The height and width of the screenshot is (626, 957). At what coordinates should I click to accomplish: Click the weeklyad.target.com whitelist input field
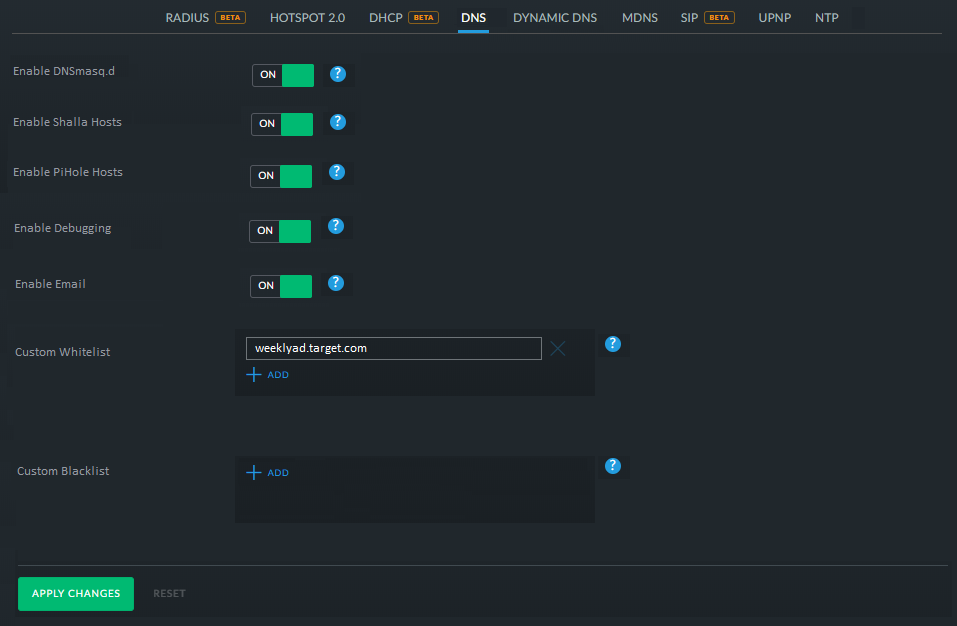tap(393, 348)
